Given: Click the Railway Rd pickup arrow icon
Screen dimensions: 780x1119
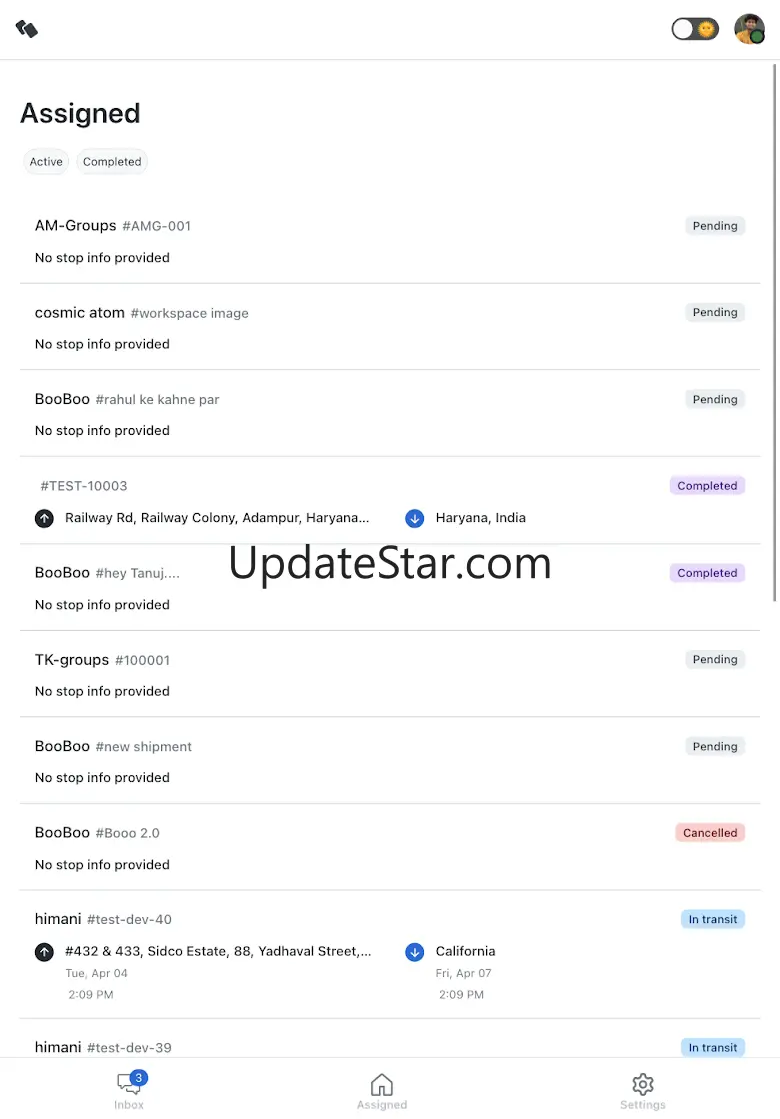Looking at the screenshot, I should pos(44,518).
